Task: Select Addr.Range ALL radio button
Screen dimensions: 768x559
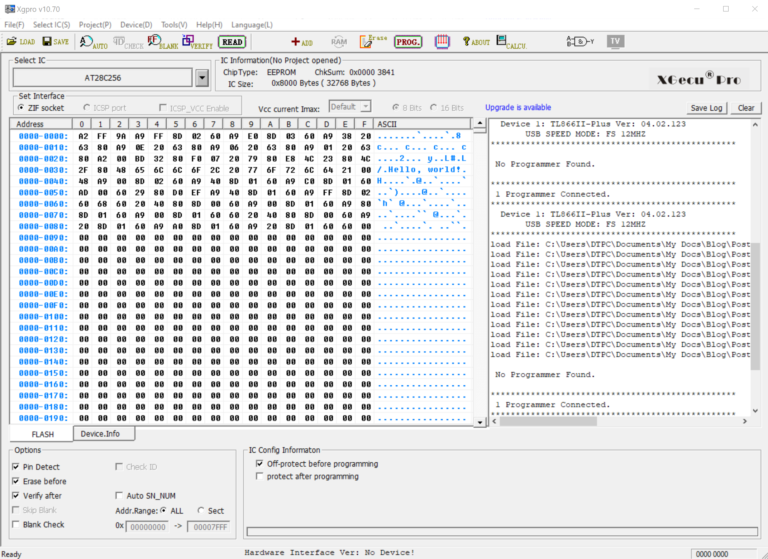Action: point(163,510)
